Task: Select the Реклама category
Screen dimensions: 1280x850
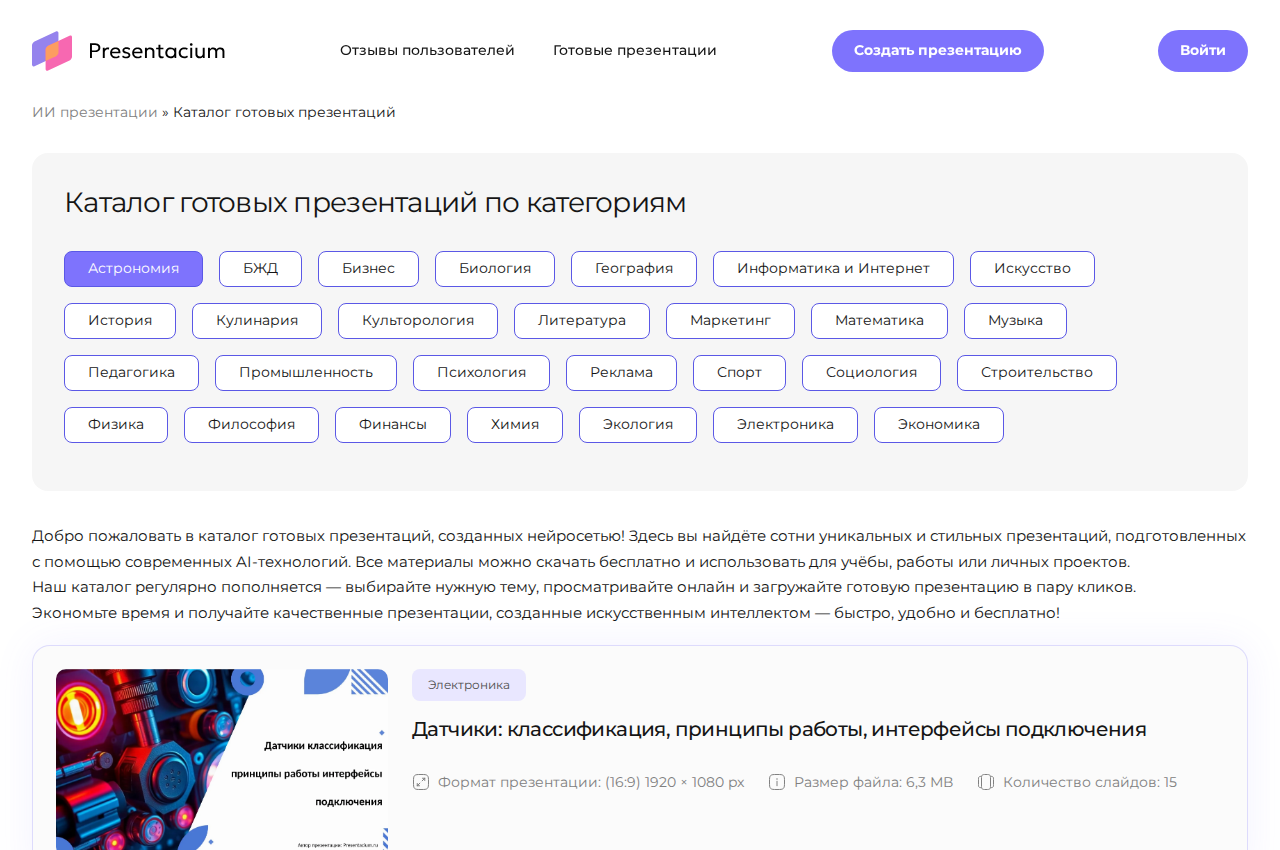Action: coord(621,373)
